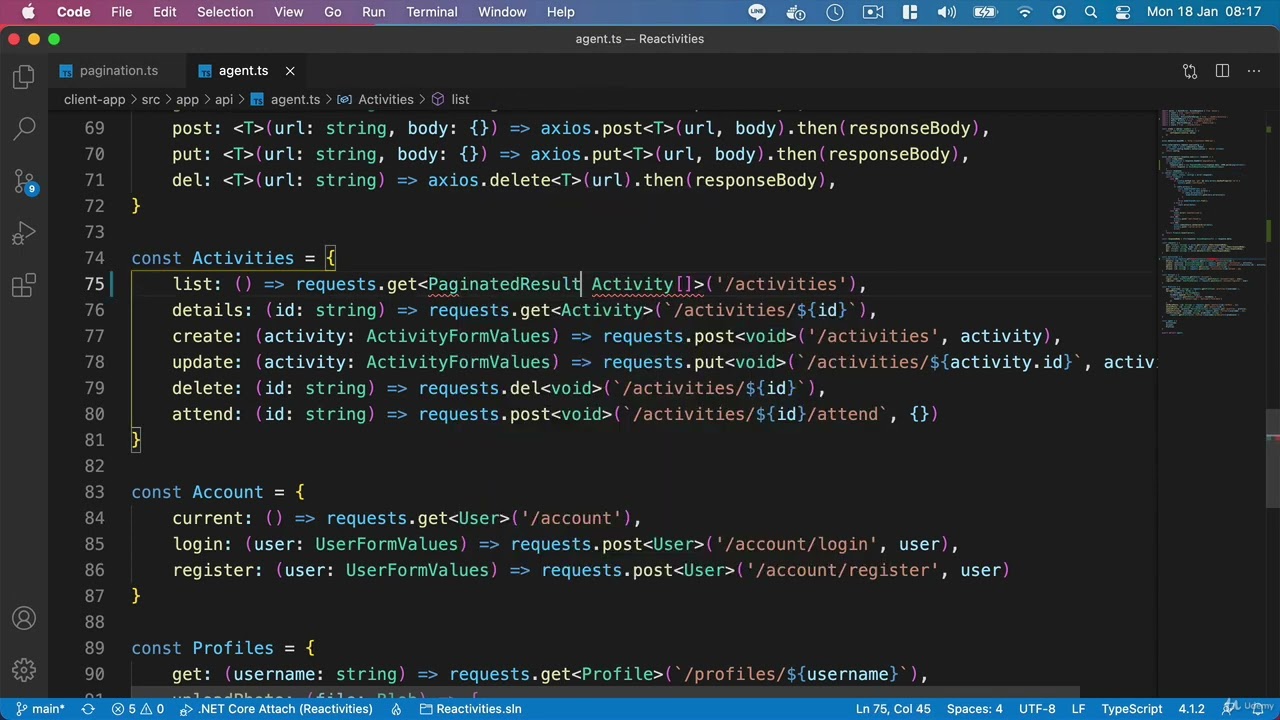Screen dimensions: 1280x720
Task: Open the File menu
Action: click(122, 12)
